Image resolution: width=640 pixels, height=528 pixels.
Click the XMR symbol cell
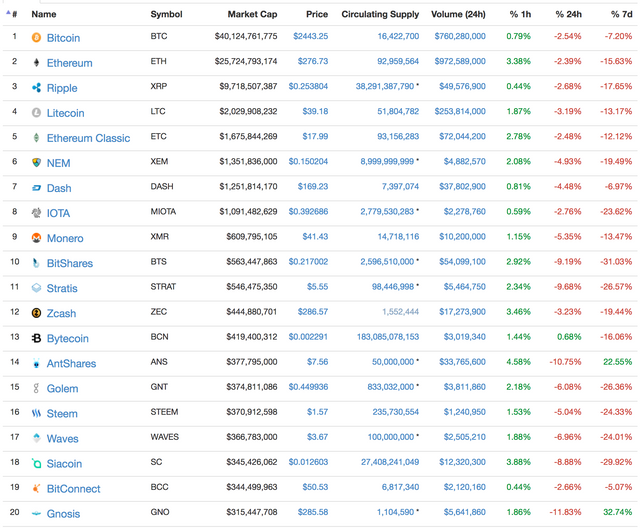(160, 237)
